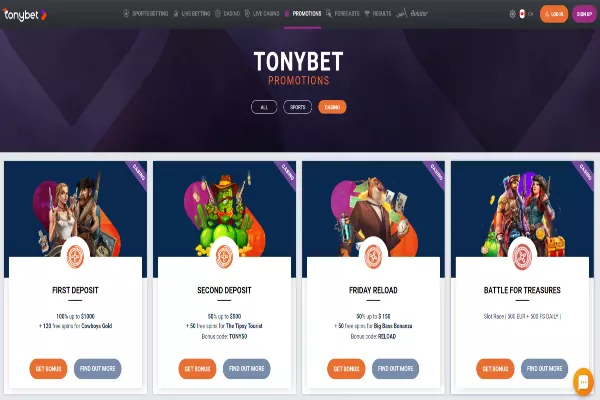
Task: Click the Battle for Treasures chip badge
Action: 522,256
